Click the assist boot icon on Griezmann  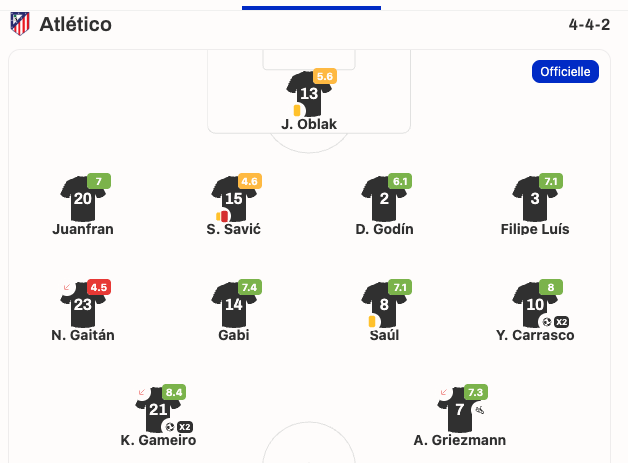click(x=480, y=410)
